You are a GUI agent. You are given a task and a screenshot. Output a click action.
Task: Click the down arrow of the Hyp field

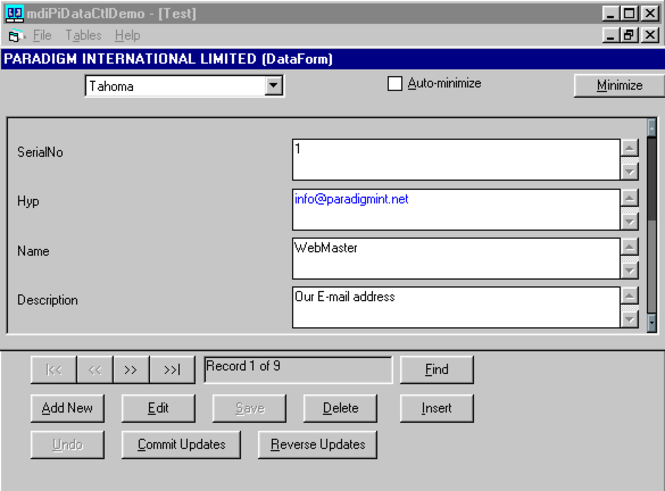[x=630, y=221]
